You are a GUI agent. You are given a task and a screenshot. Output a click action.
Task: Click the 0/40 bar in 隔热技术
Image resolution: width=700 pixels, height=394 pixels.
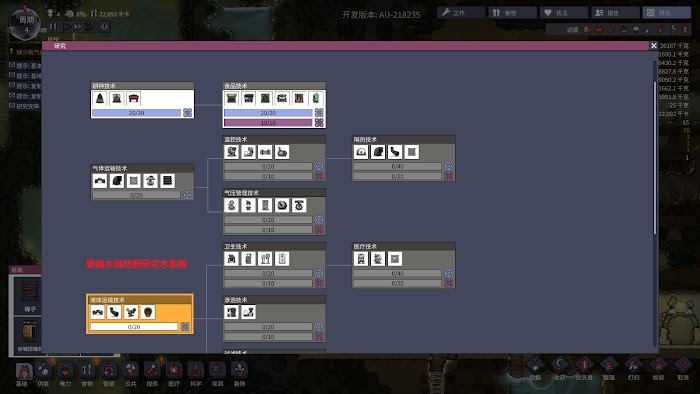pyautogui.click(x=397, y=166)
